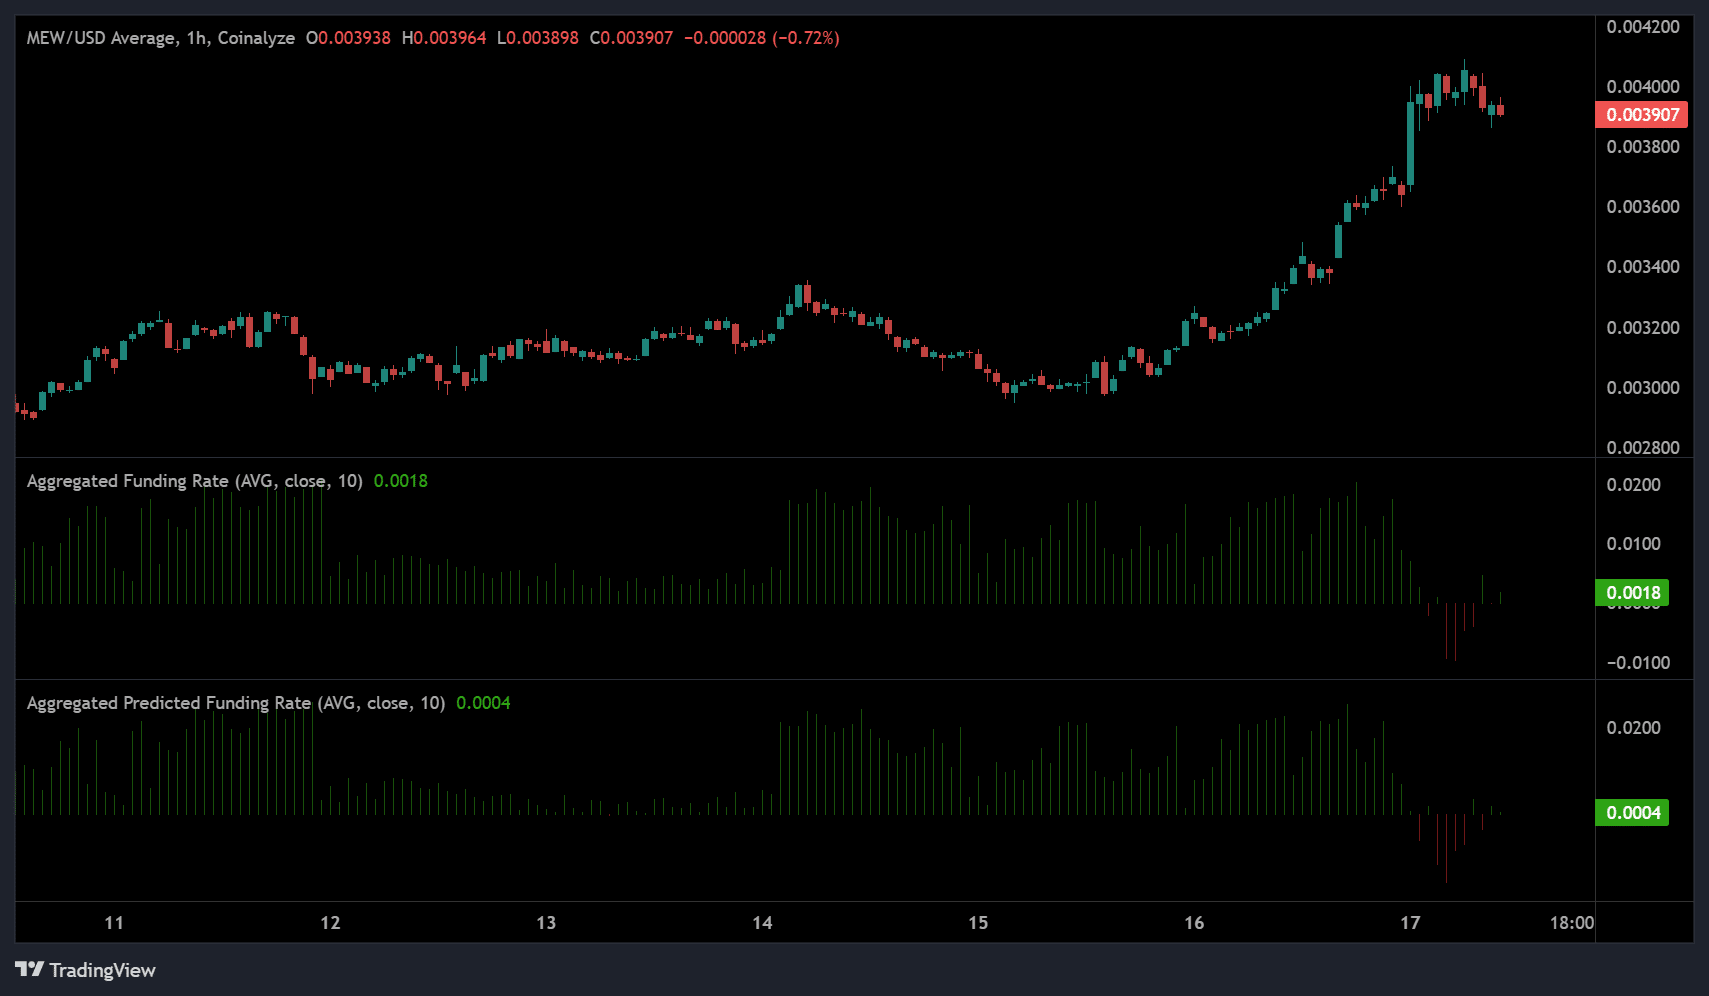Image resolution: width=1709 pixels, height=996 pixels.
Task: Click the 0.004200 price scale label
Action: [1642, 27]
